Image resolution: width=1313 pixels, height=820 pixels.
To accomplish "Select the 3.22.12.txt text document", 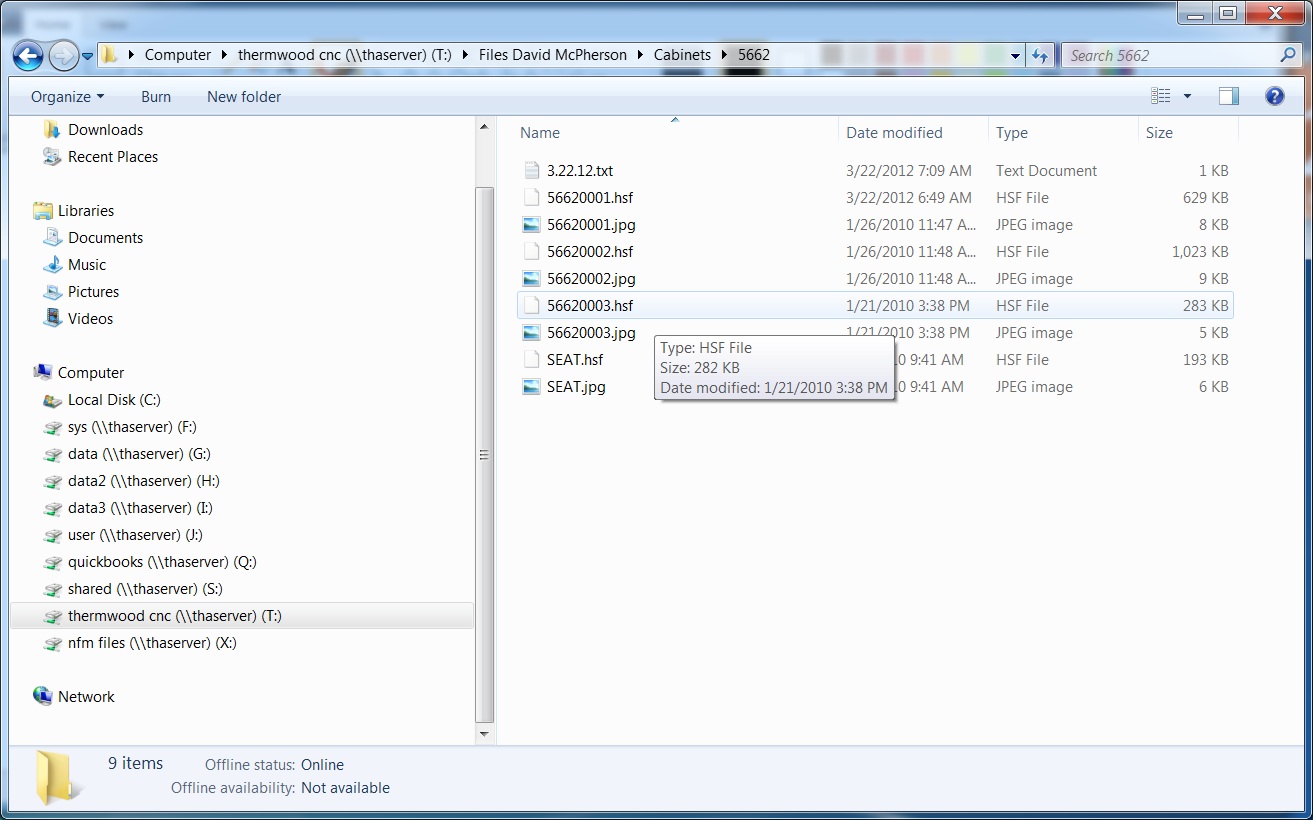I will [580, 171].
